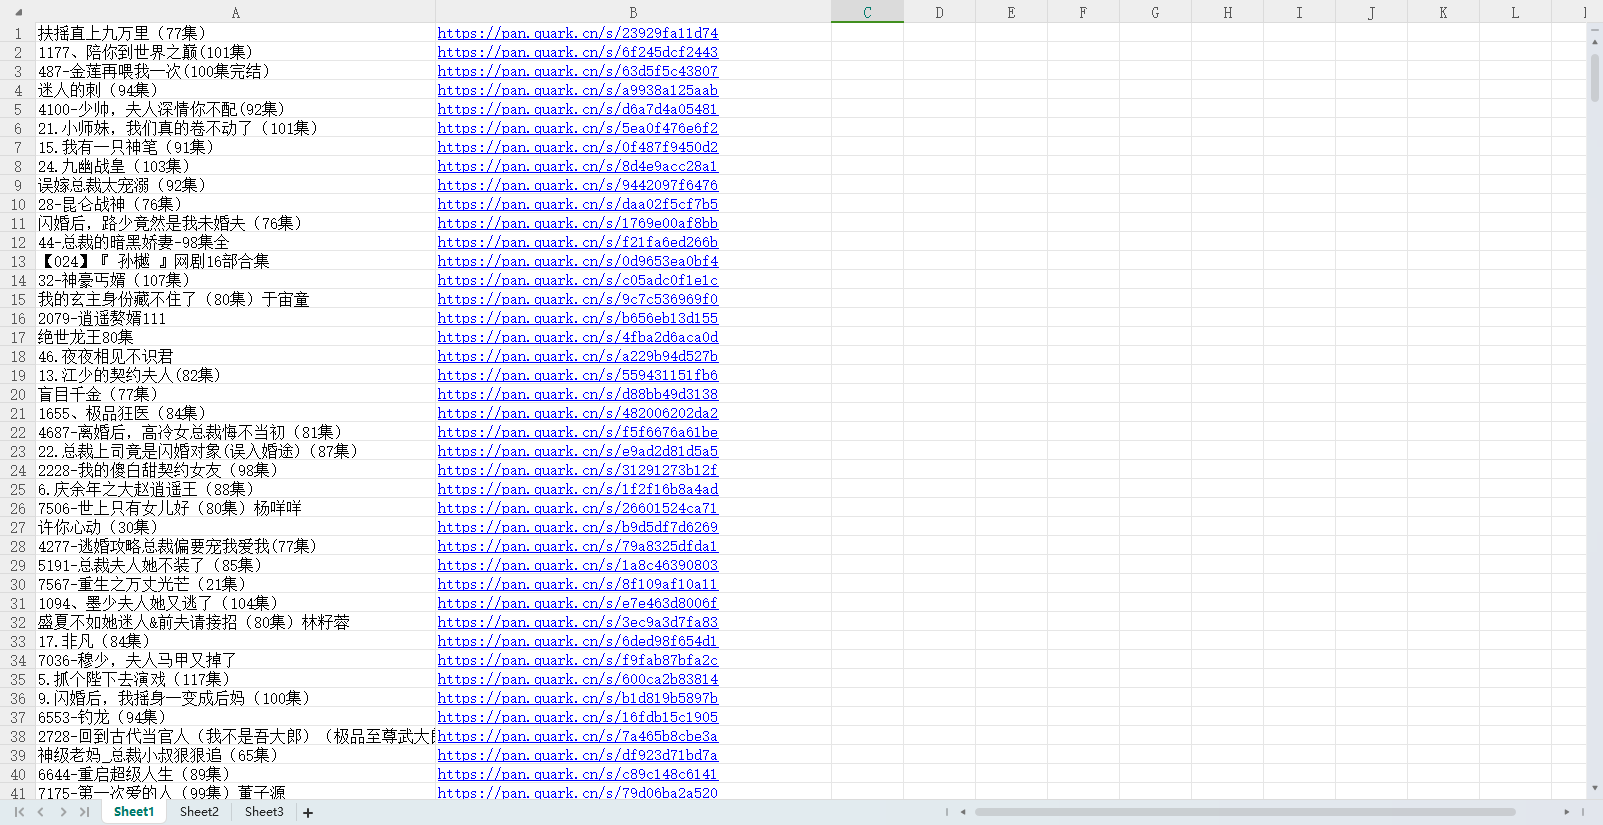
Task: Click the horizontal scrollbar left arrow
Action: point(963,812)
